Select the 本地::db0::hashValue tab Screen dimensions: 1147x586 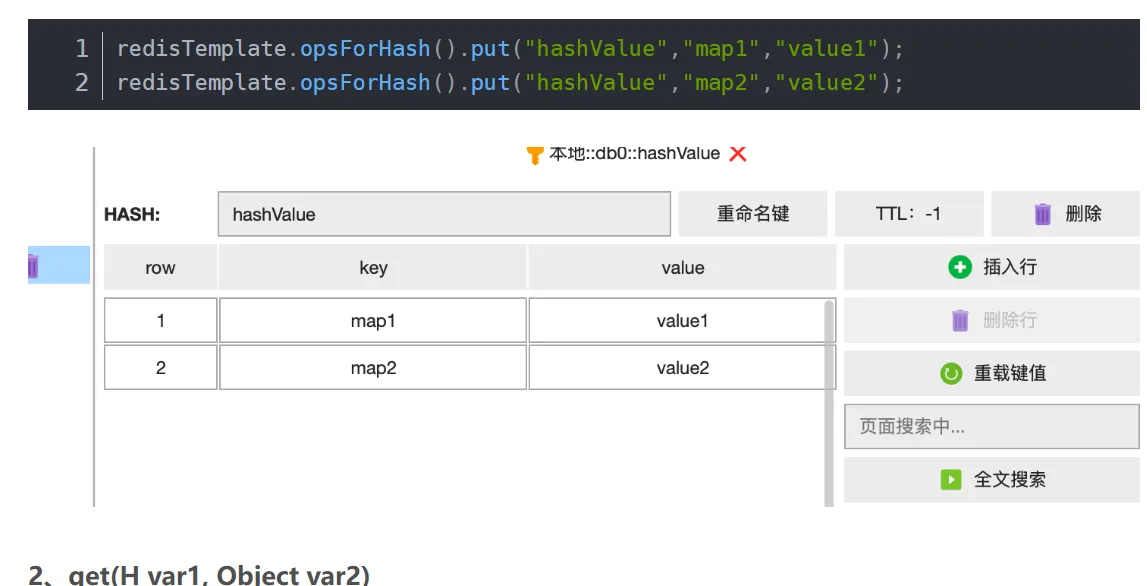tap(634, 154)
